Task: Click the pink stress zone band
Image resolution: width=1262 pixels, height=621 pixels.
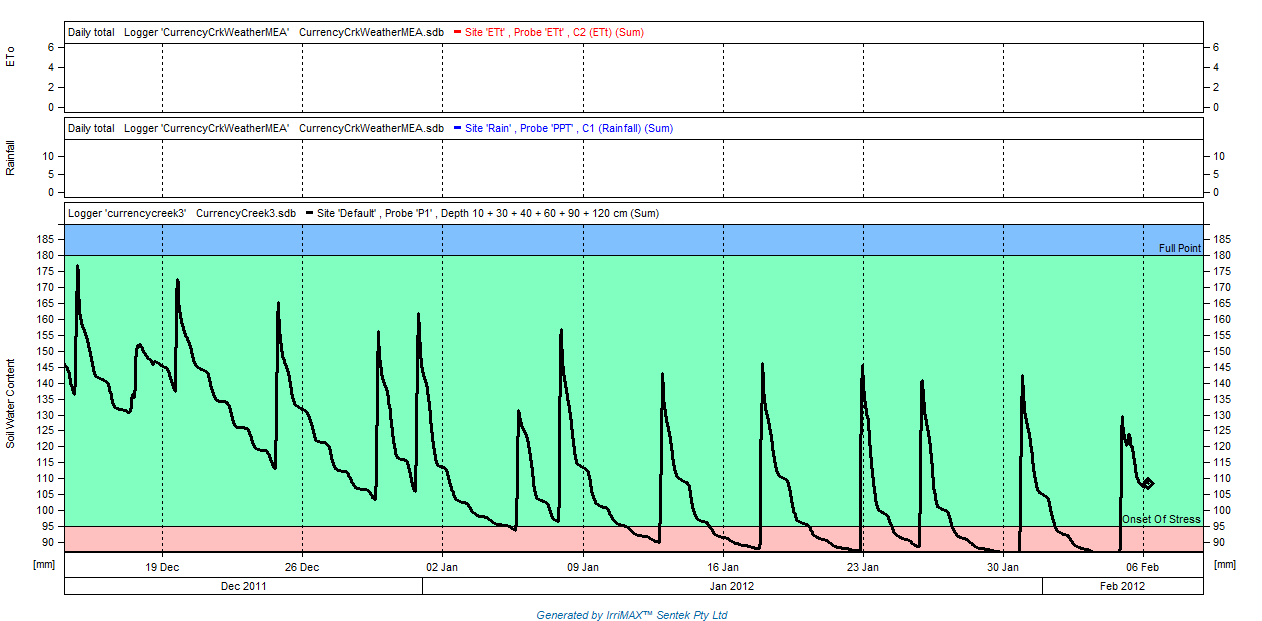Action: (x=400, y=539)
